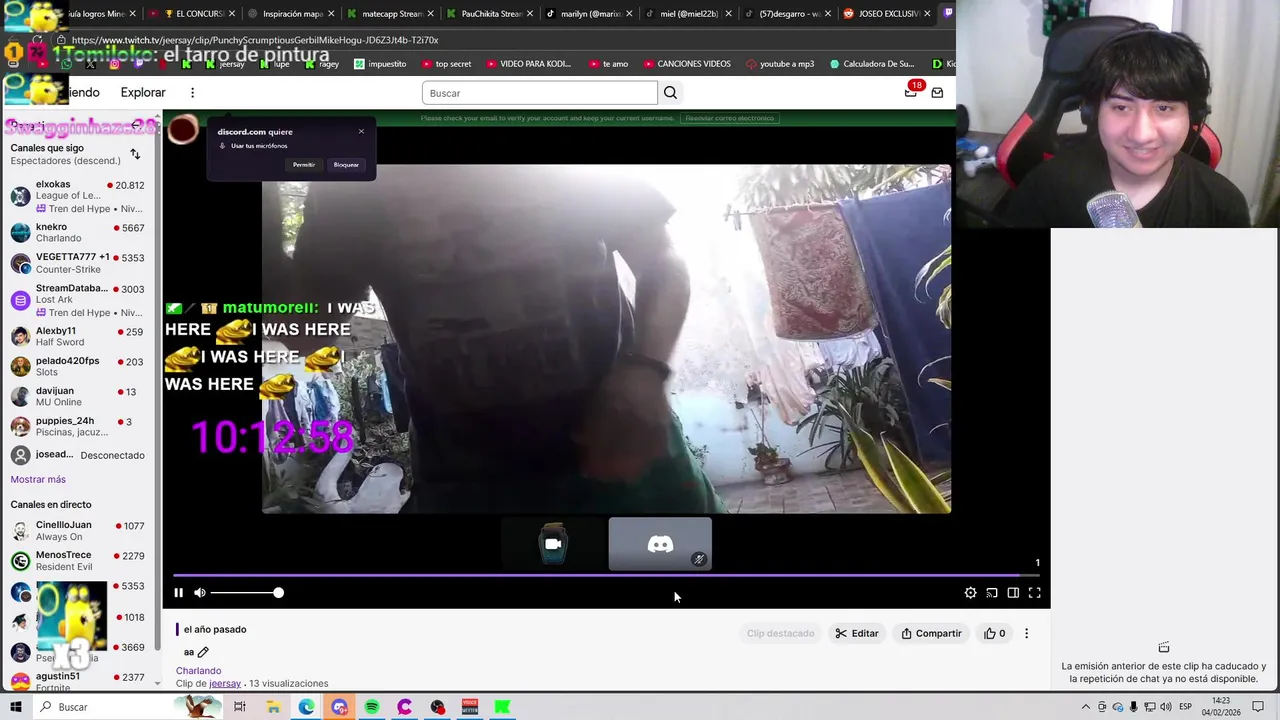Open elxokas channel in sidebar
The image size is (1280, 720).
[x=78, y=196]
